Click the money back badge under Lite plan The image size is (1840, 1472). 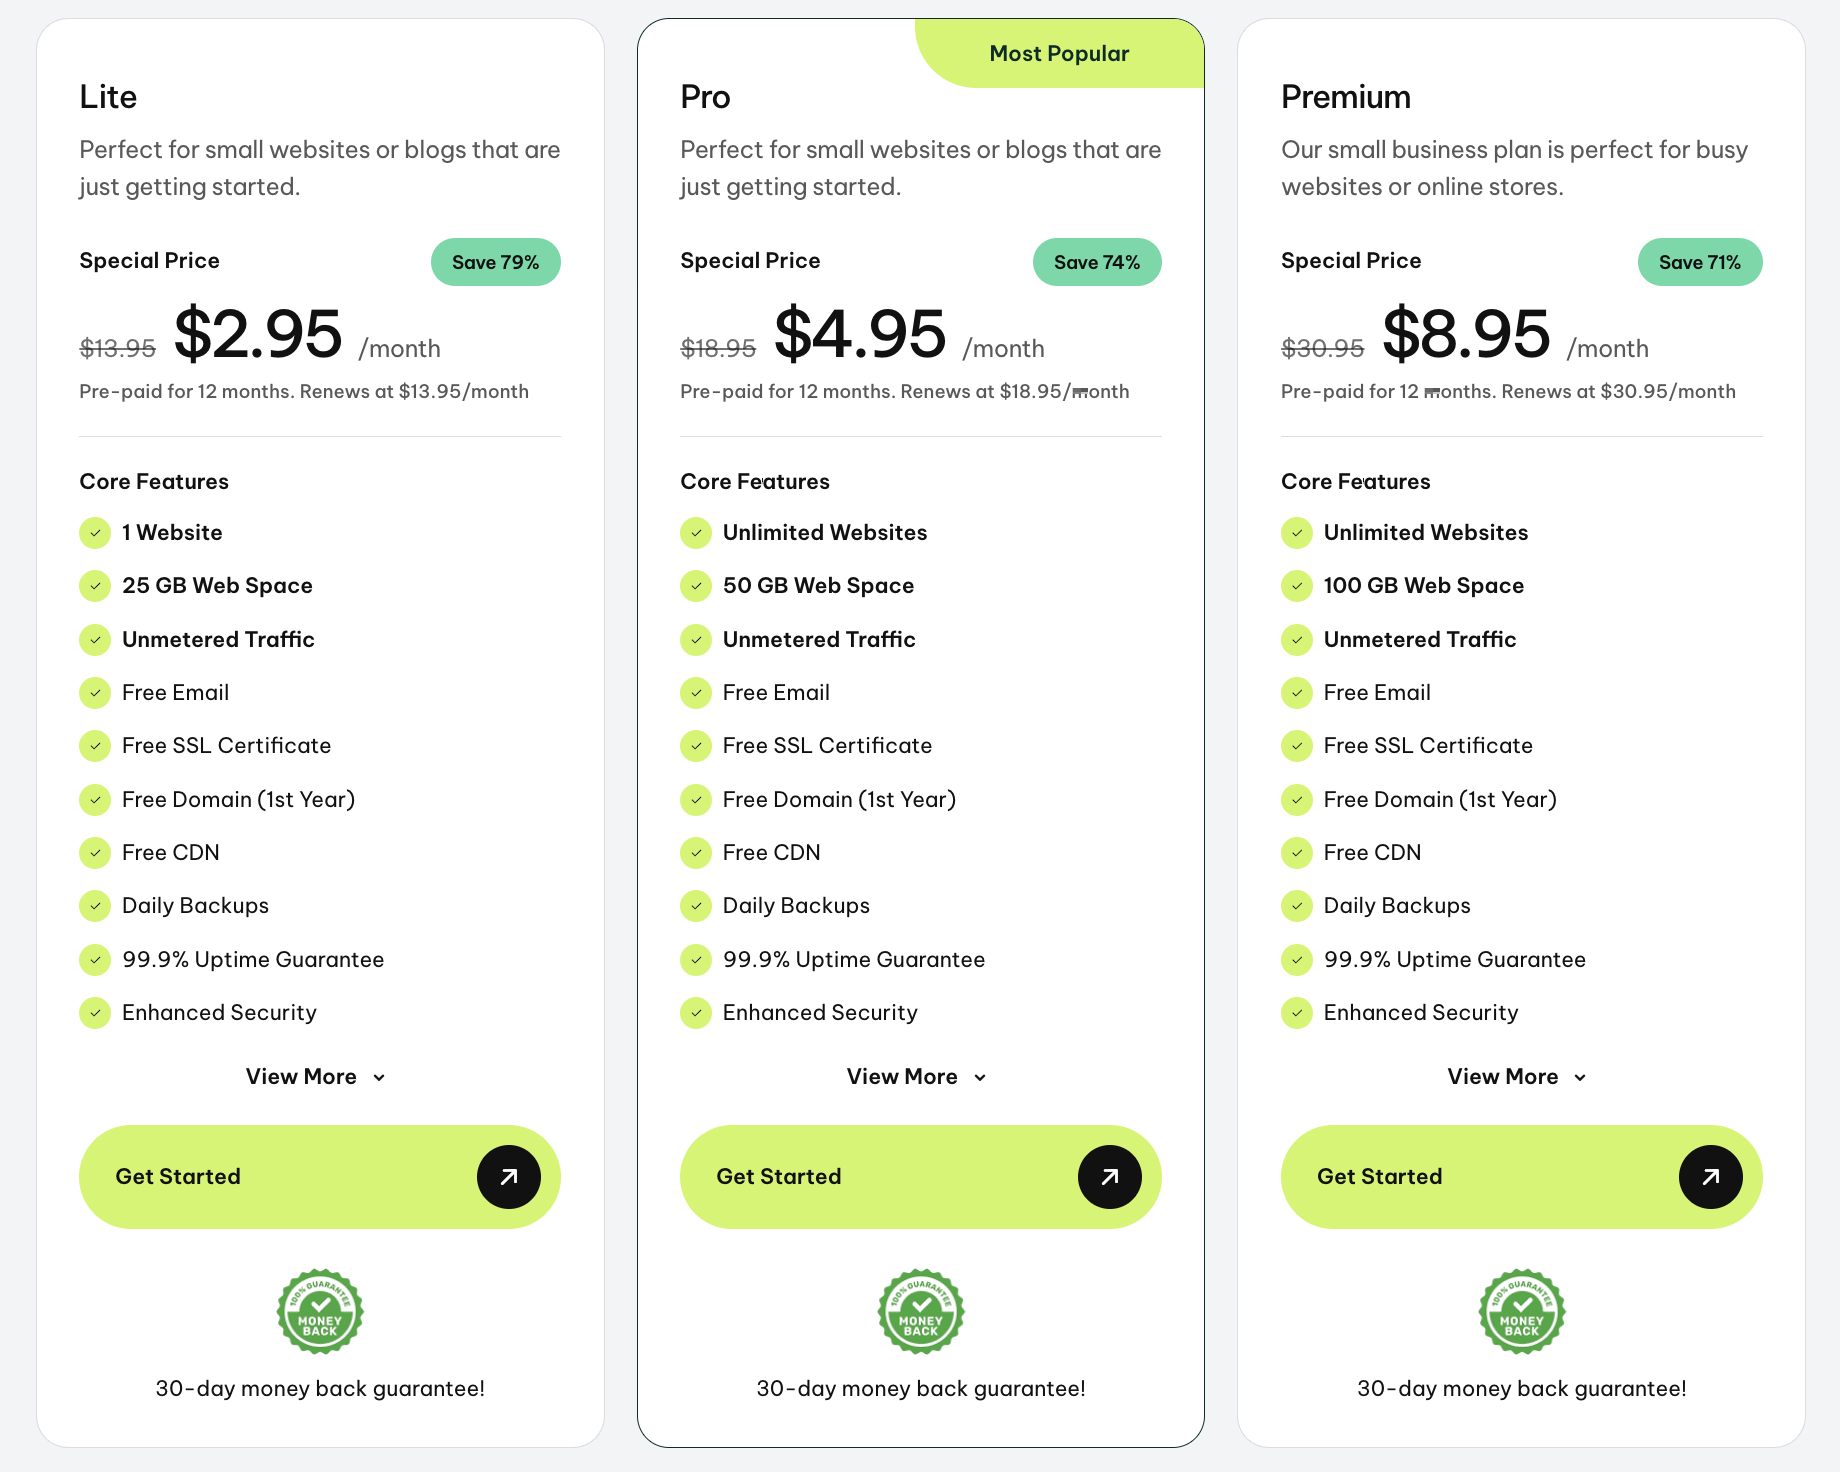[x=320, y=1311]
